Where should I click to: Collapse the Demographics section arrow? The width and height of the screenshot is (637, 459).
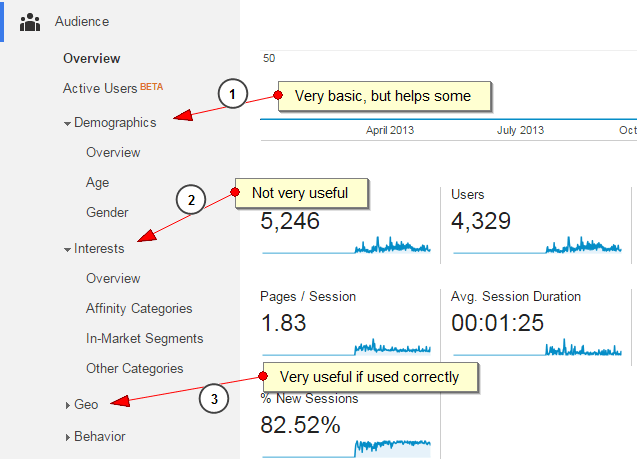[67, 123]
